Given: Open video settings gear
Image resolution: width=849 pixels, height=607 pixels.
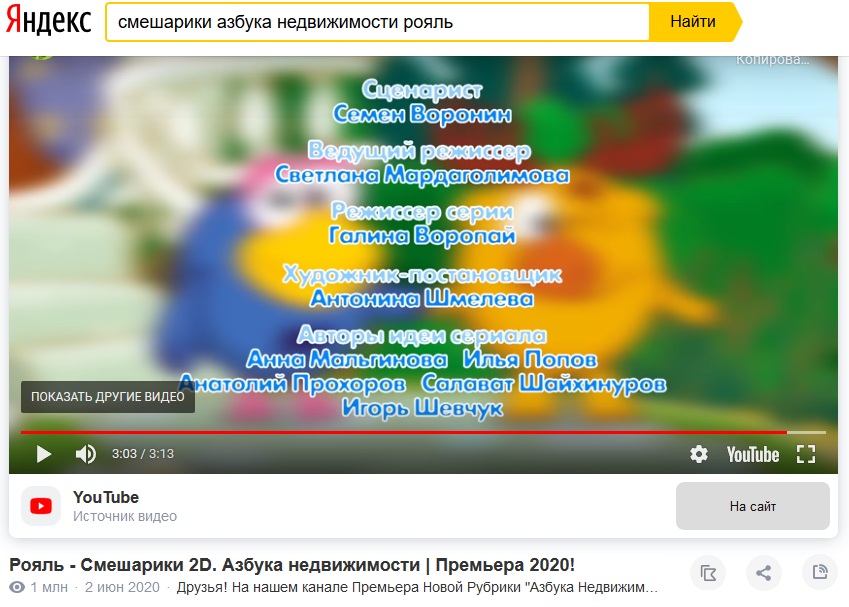Looking at the screenshot, I should click(698, 454).
